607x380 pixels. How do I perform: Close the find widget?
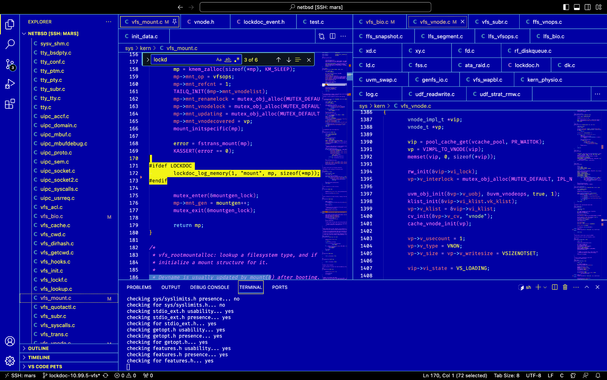[x=309, y=60]
